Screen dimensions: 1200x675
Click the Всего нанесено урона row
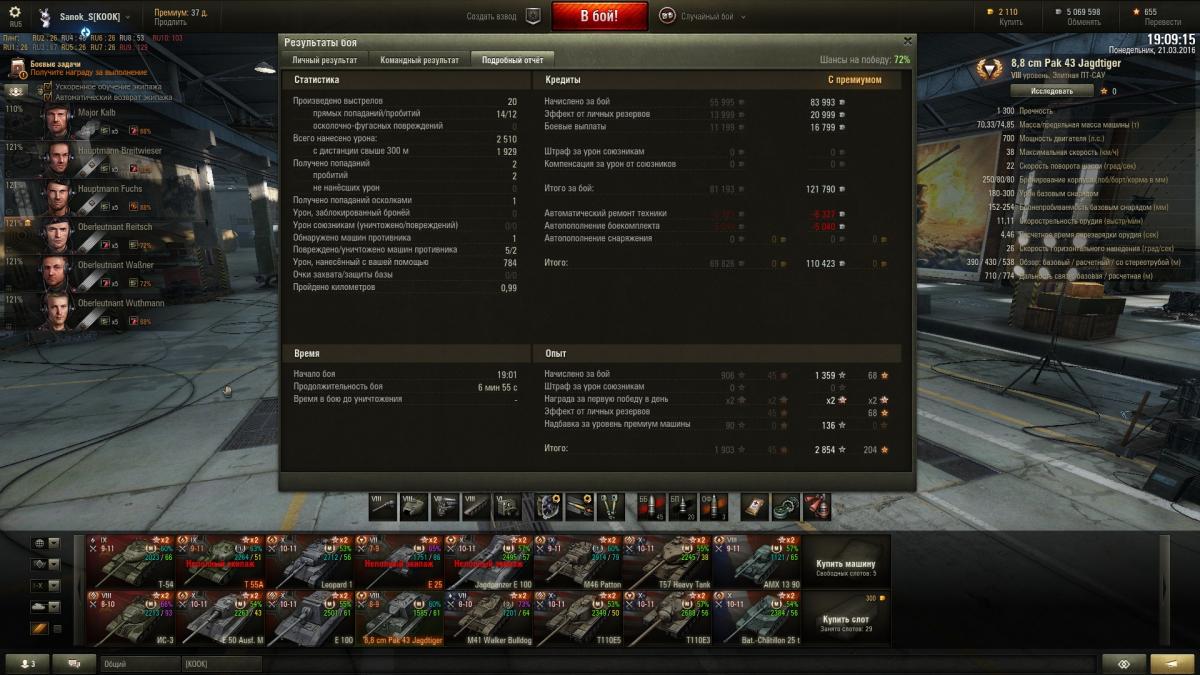(405, 138)
